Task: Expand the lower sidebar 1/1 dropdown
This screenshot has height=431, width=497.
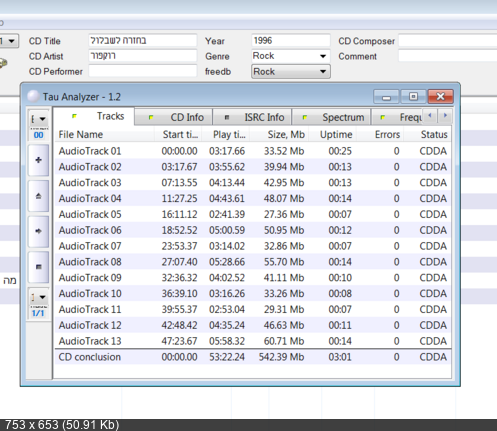Action: (x=38, y=297)
